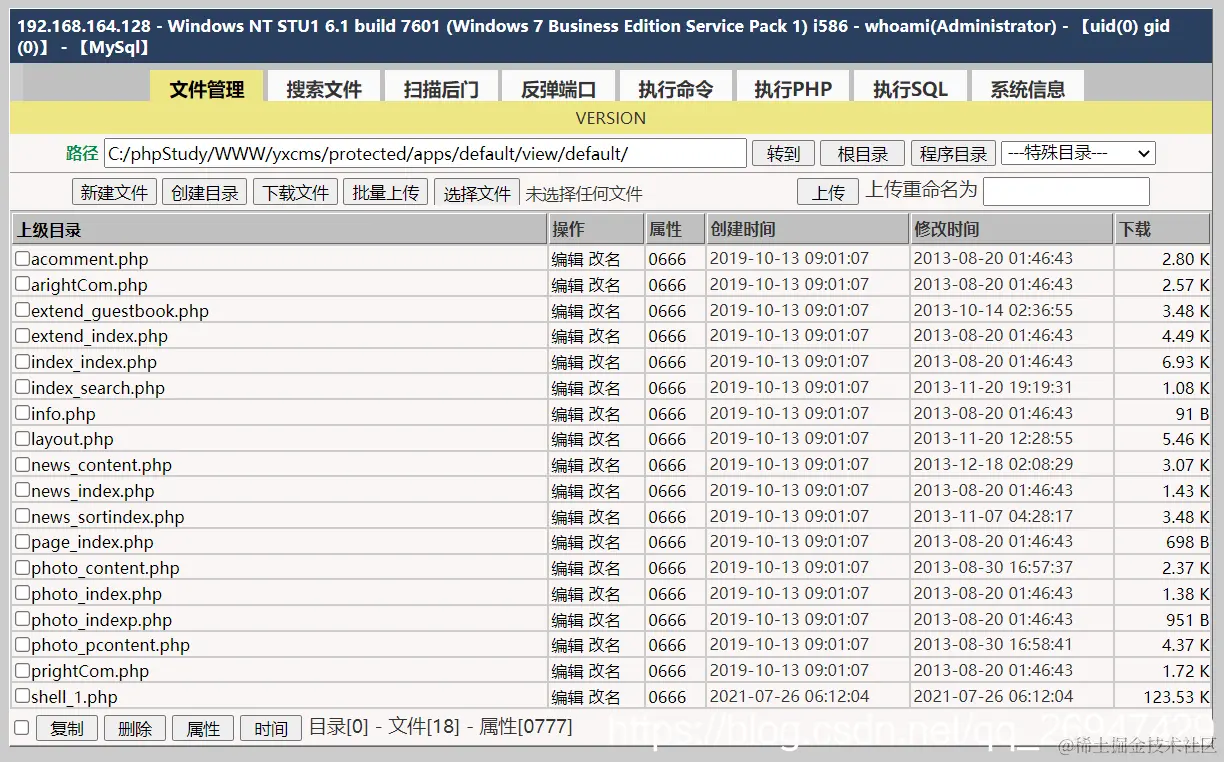Open the news_content.php file link
Viewport: 1224px width, 762px height.
click(101, 465)
